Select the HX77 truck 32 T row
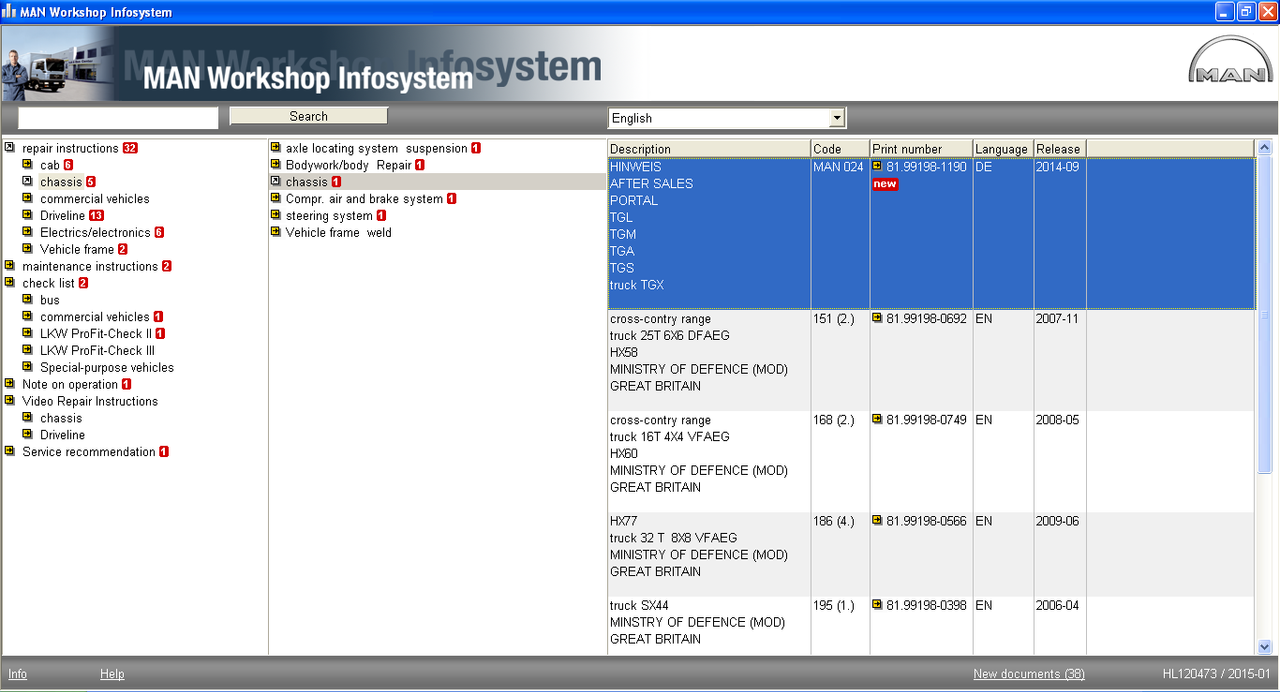This screenshot has height=692, width=1280. click(x=931, y=554)
